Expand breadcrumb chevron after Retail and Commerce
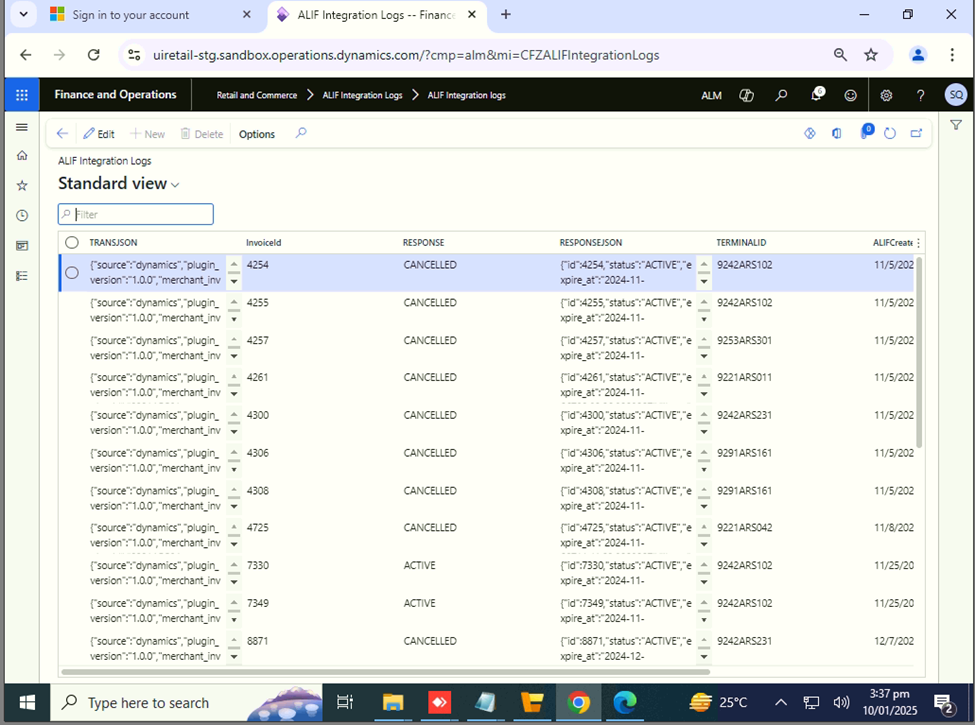Screen dimensions: 975x725 click(x=310, y=95)
